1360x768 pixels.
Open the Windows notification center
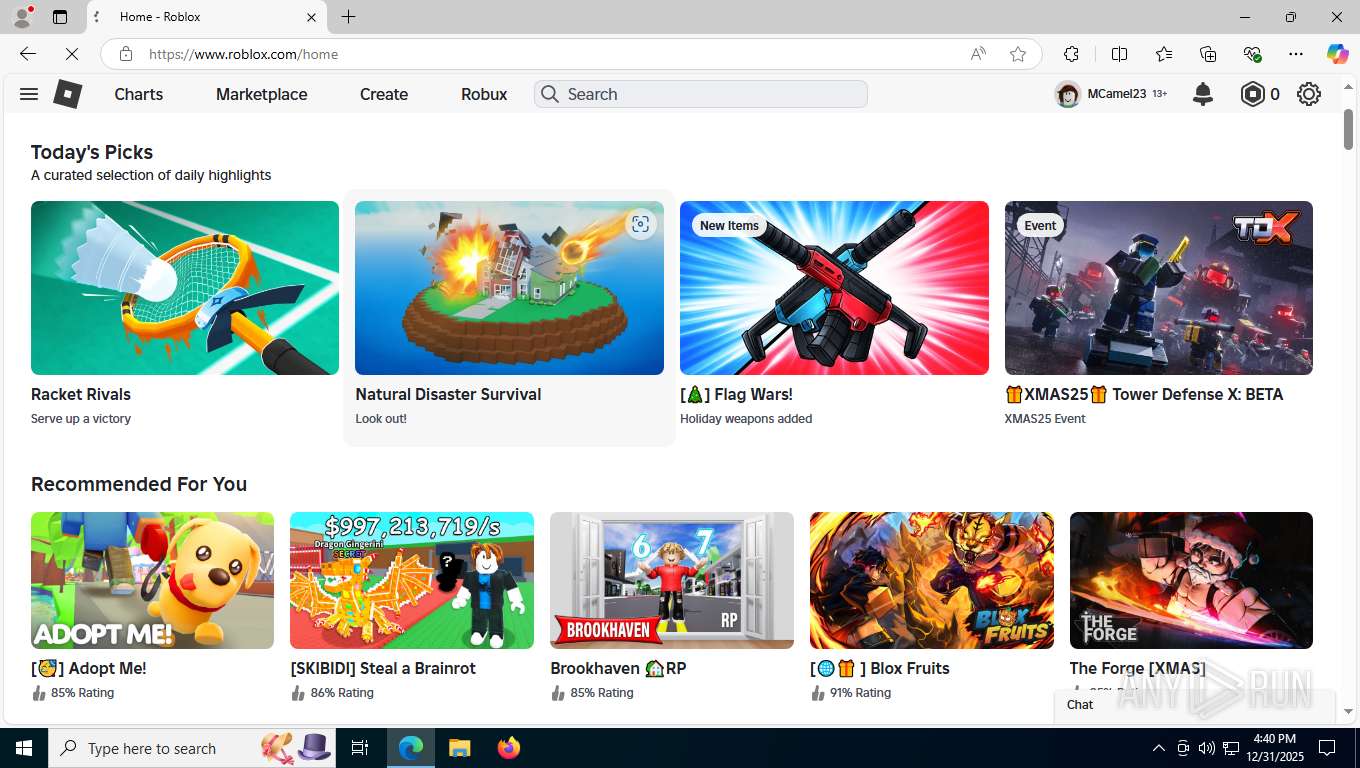1327,748
